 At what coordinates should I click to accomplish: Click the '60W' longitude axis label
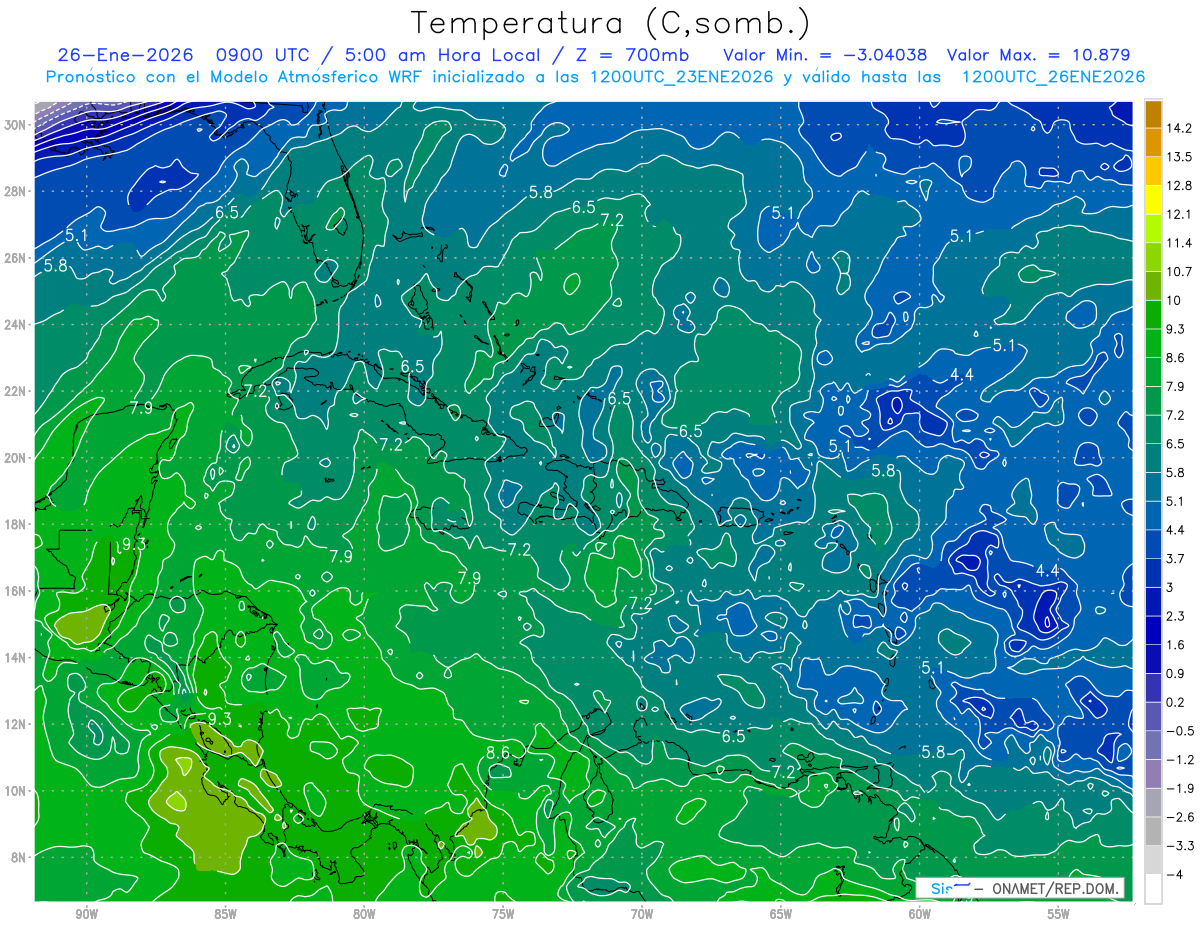(x=920, y=914)
